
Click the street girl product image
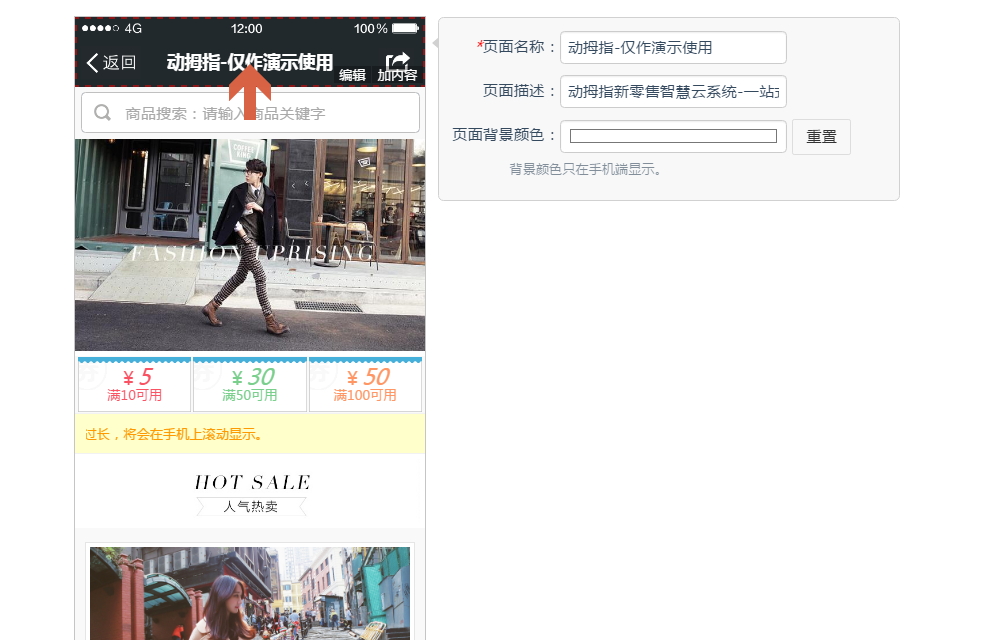pos(250,593)
